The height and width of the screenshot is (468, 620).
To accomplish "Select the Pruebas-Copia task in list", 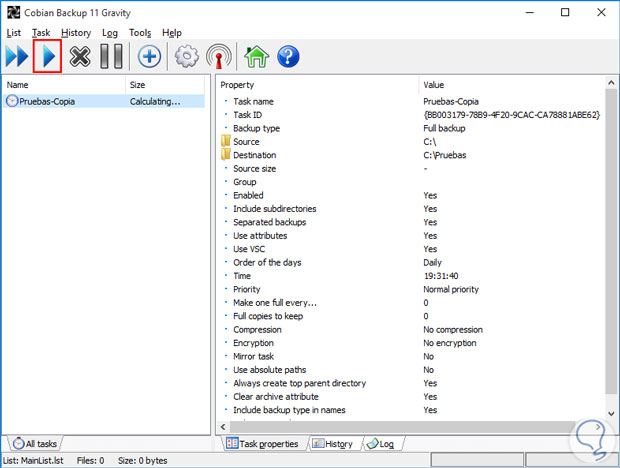I will pyautogui.click(x=104, y=101).
